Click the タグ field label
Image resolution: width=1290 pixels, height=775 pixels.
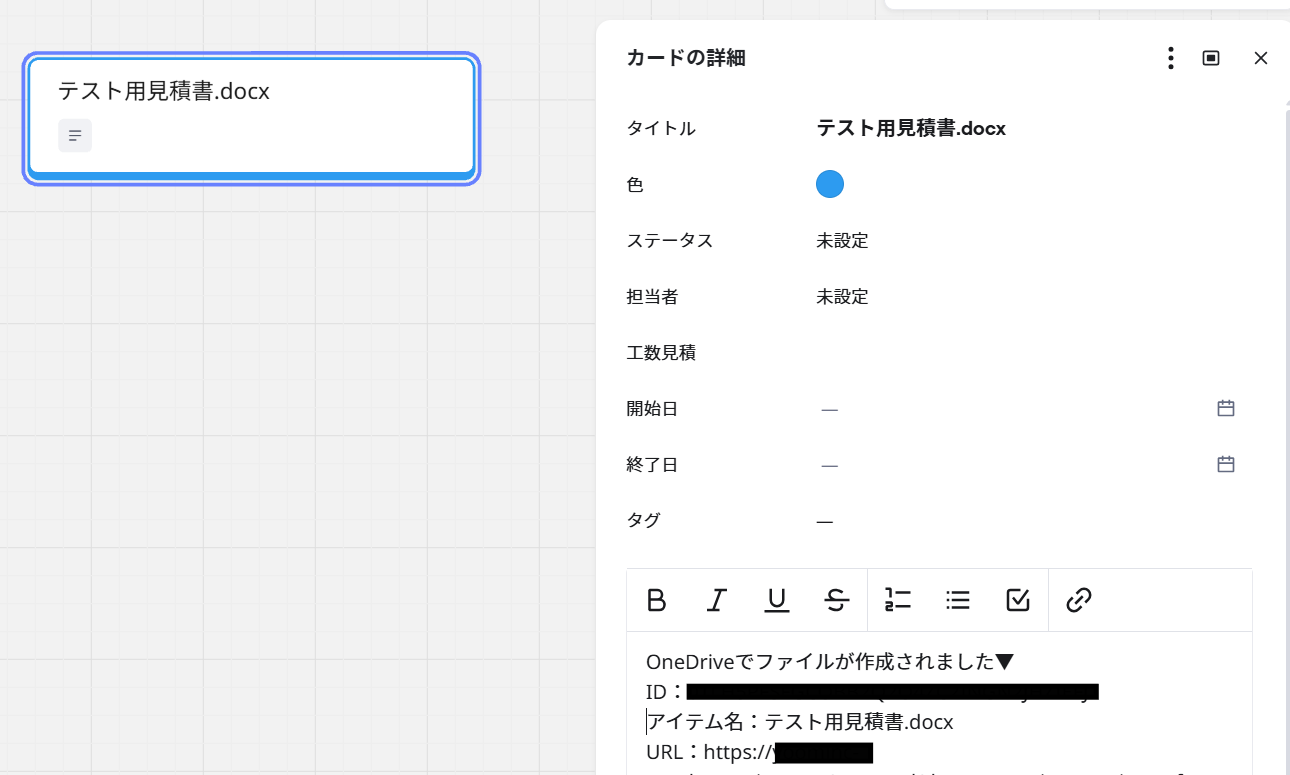click(643, 520)
